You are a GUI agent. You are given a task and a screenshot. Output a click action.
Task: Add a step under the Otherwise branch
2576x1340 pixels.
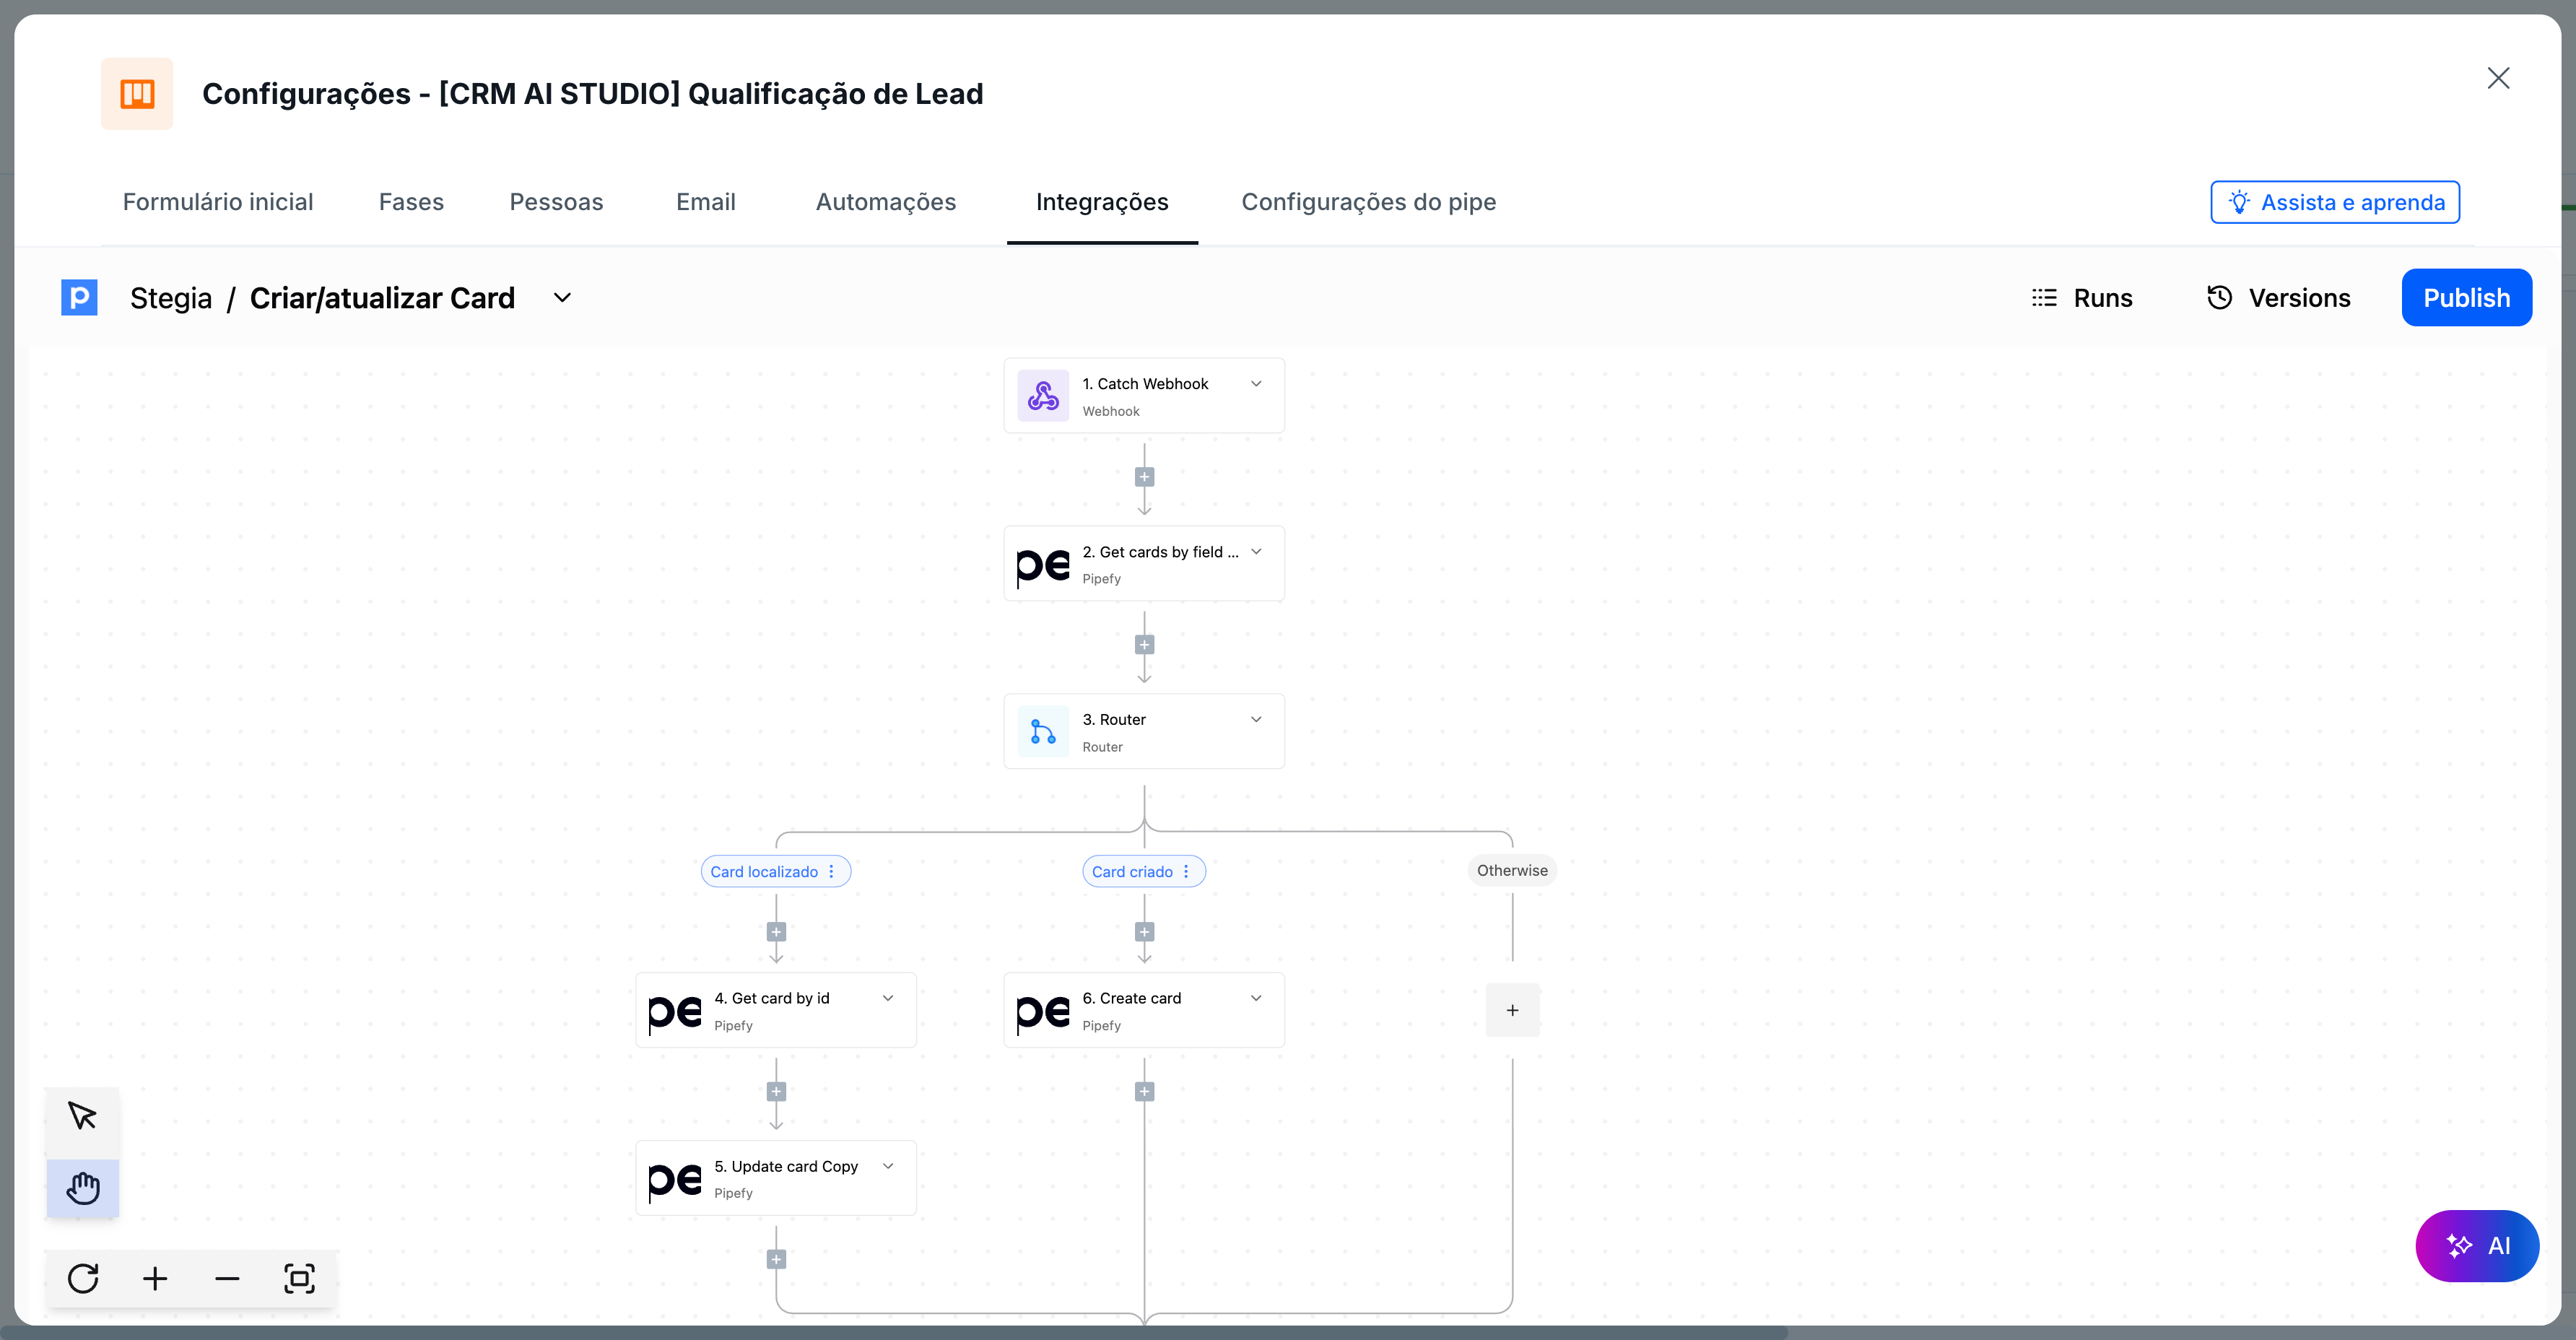1512,1010
